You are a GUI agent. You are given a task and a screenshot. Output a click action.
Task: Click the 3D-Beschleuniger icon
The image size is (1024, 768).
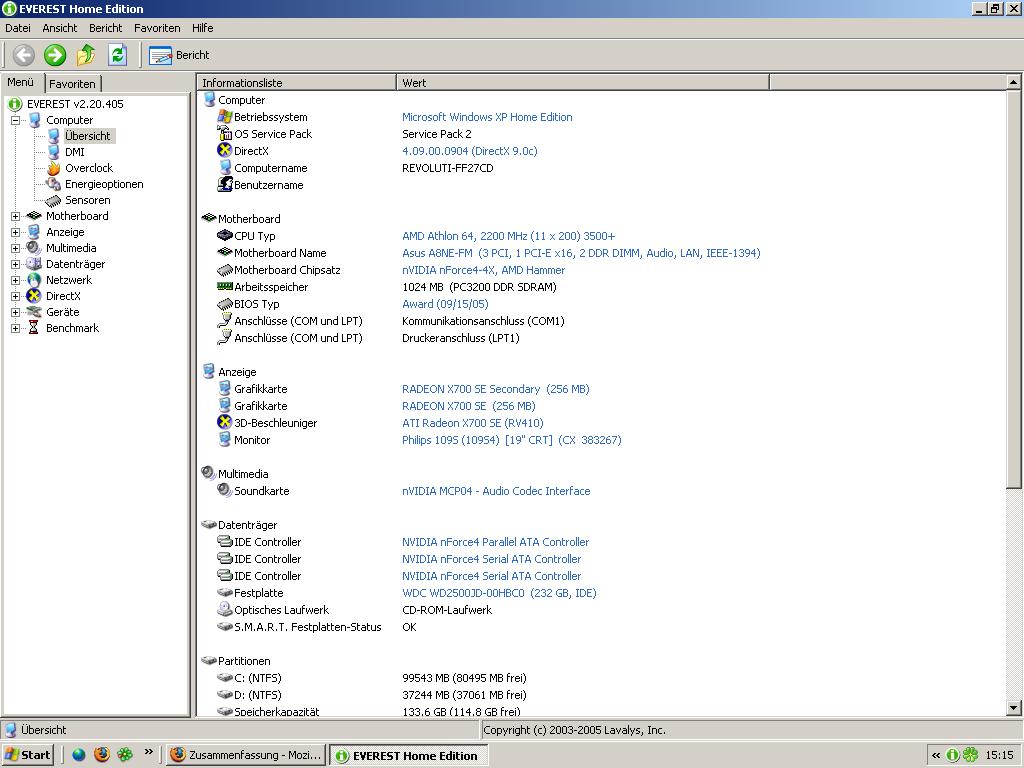coord(225,422)
